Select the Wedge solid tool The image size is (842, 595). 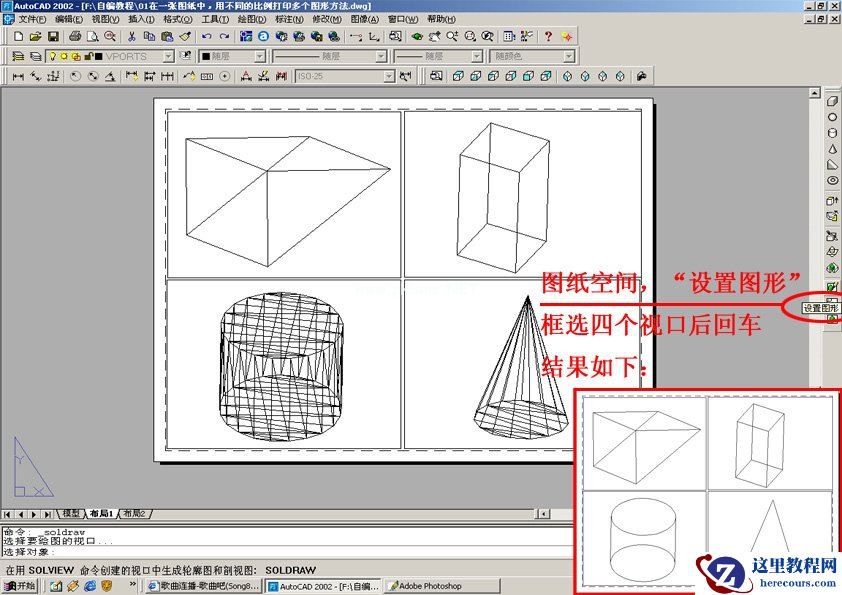point(832,165)
